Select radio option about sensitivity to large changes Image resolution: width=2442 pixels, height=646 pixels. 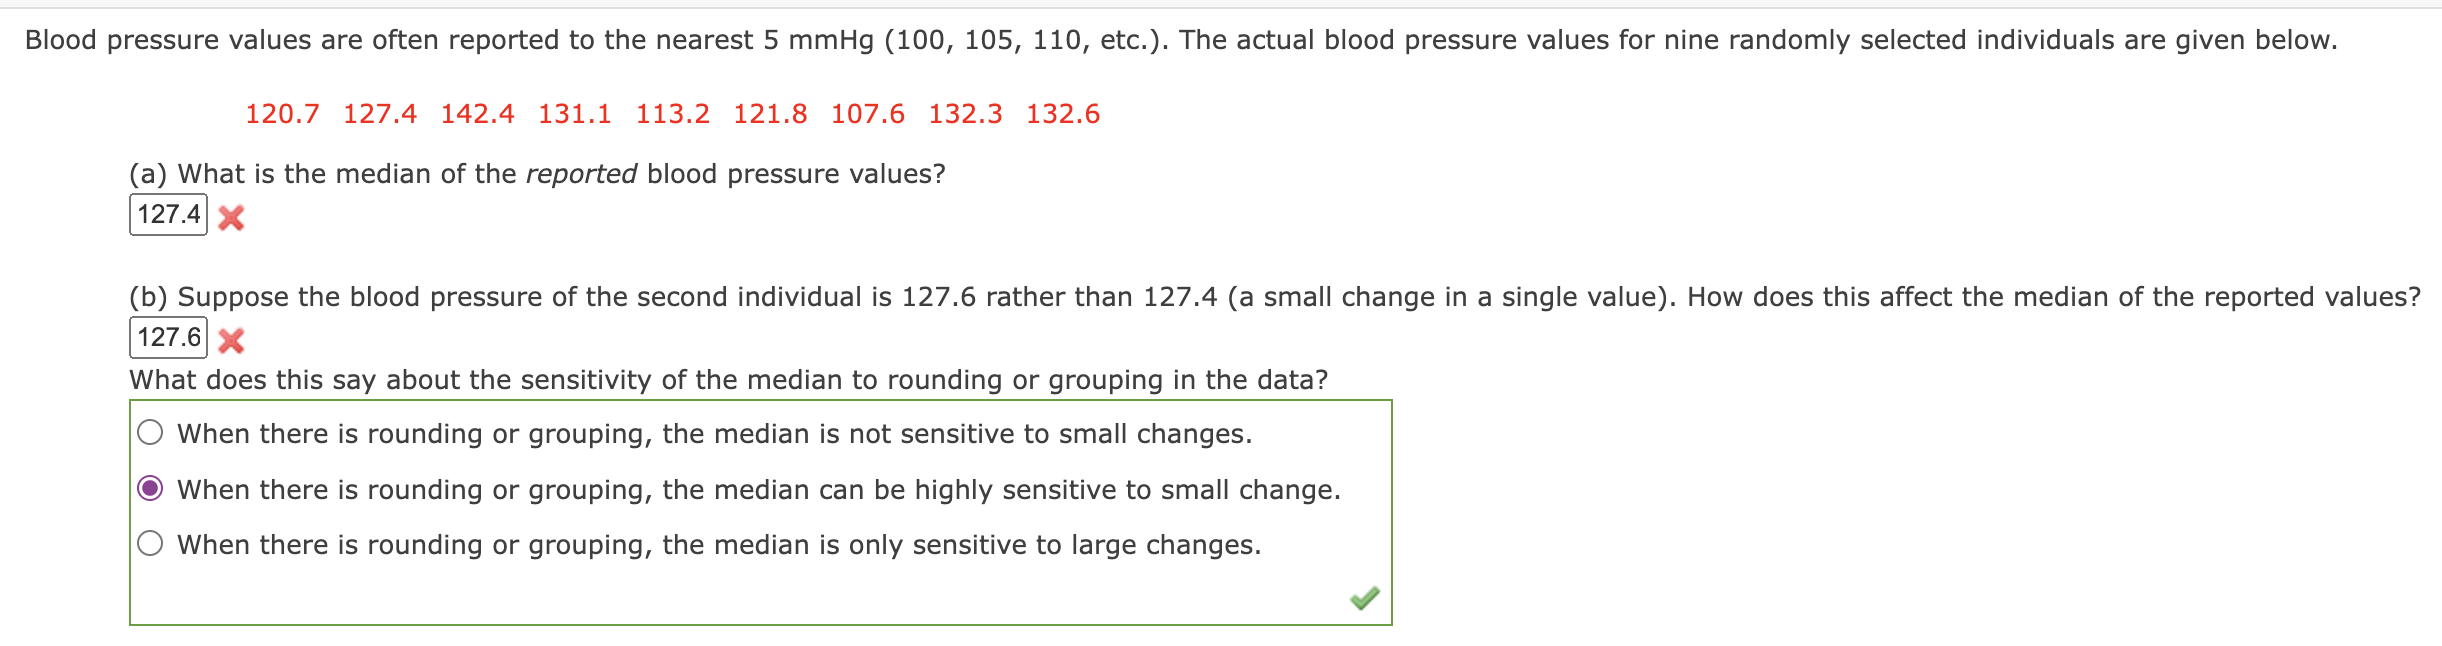click(150, 544)
